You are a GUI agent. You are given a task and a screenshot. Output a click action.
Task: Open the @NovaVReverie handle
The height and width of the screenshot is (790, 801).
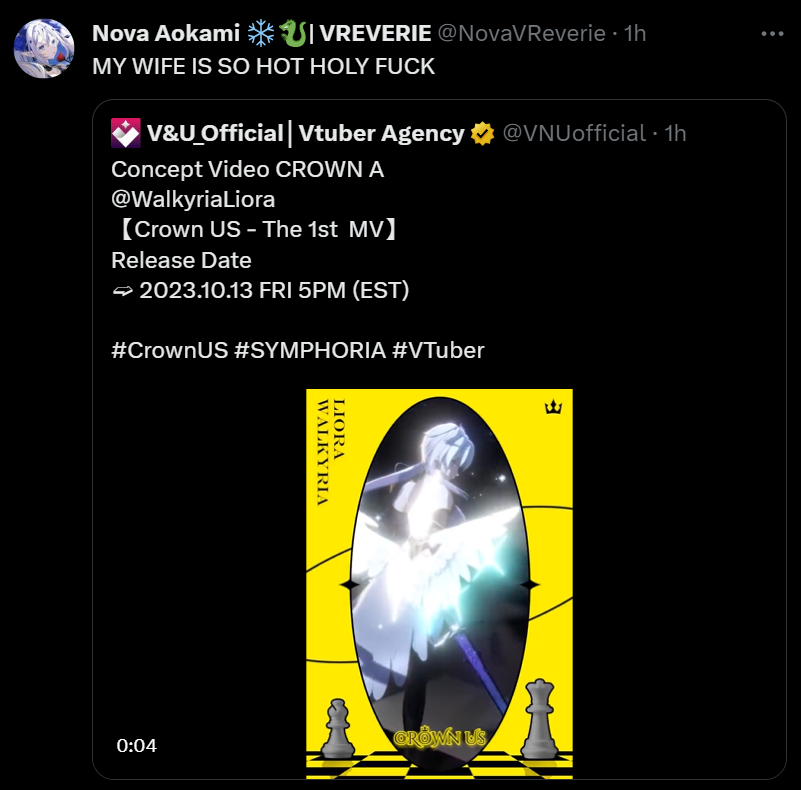[x=522, y=34]
